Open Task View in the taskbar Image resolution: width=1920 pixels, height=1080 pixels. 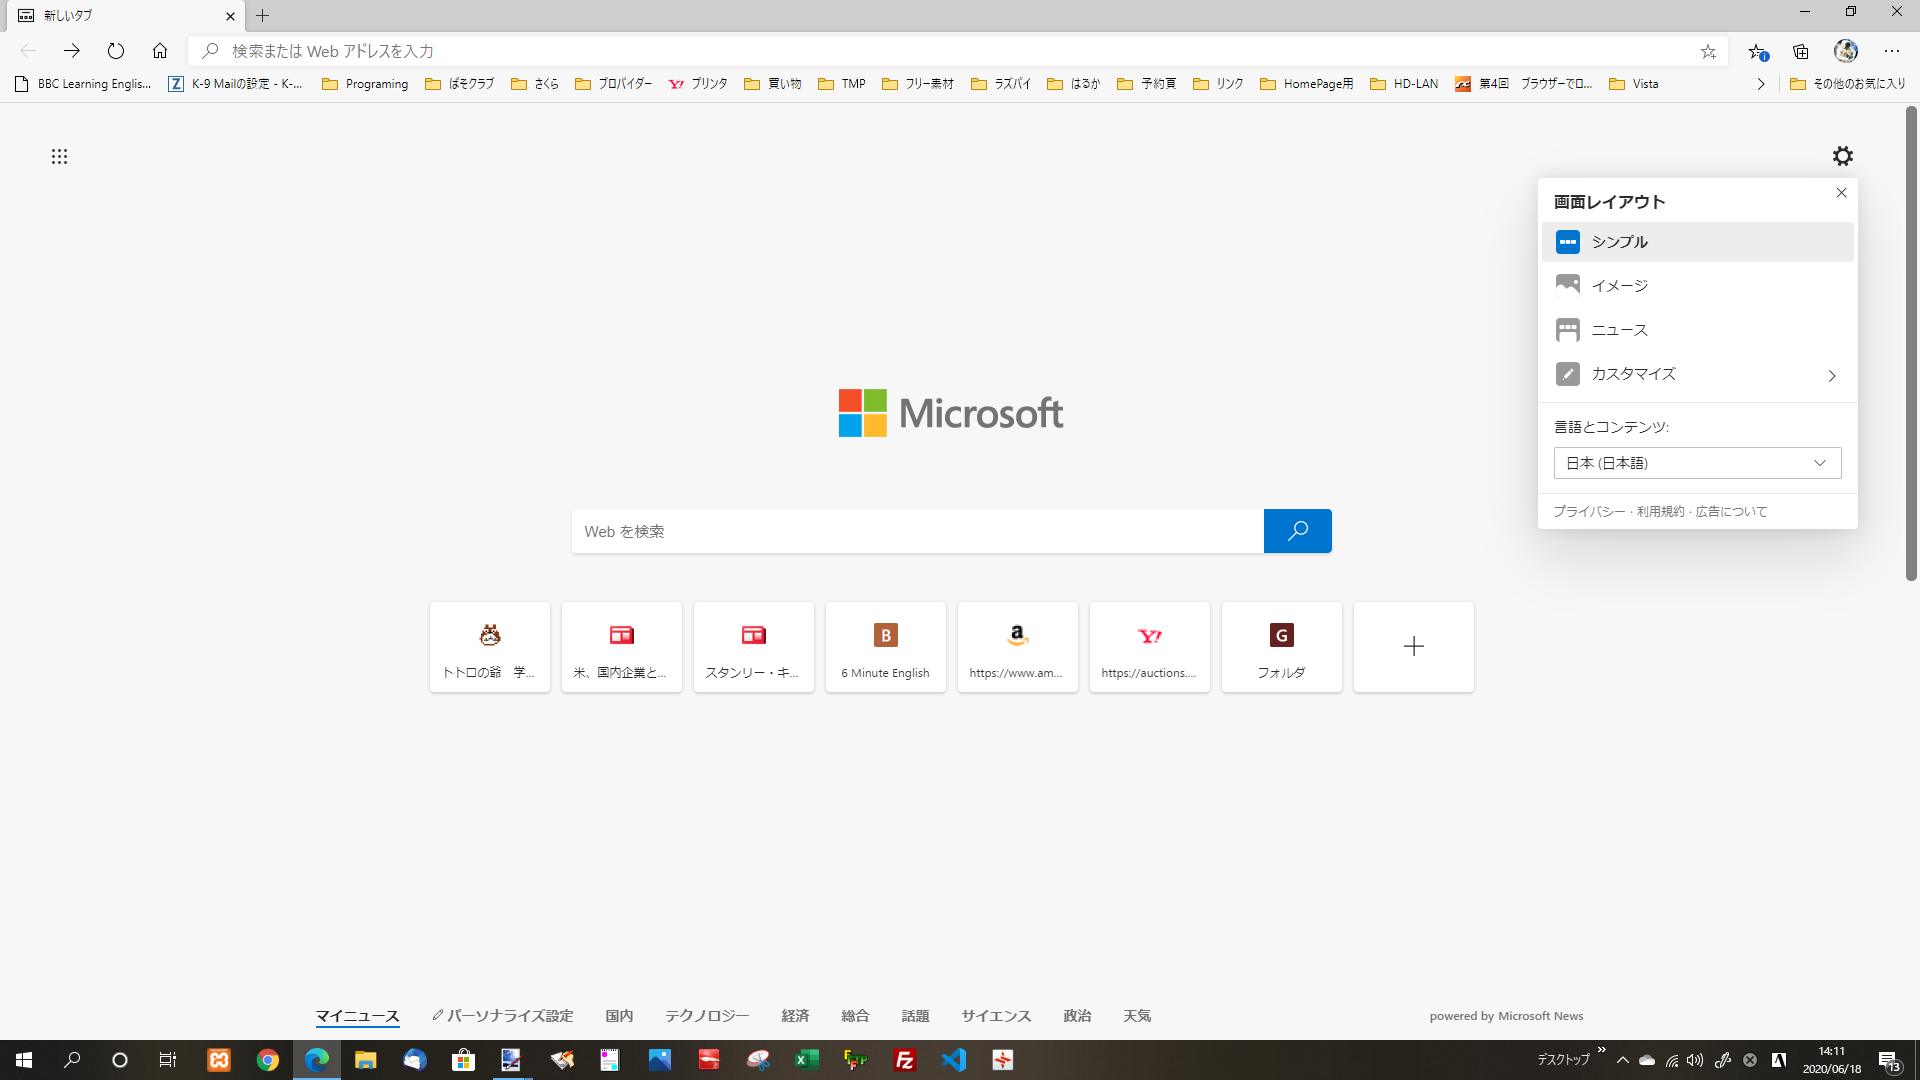(x=168, y=1060)
